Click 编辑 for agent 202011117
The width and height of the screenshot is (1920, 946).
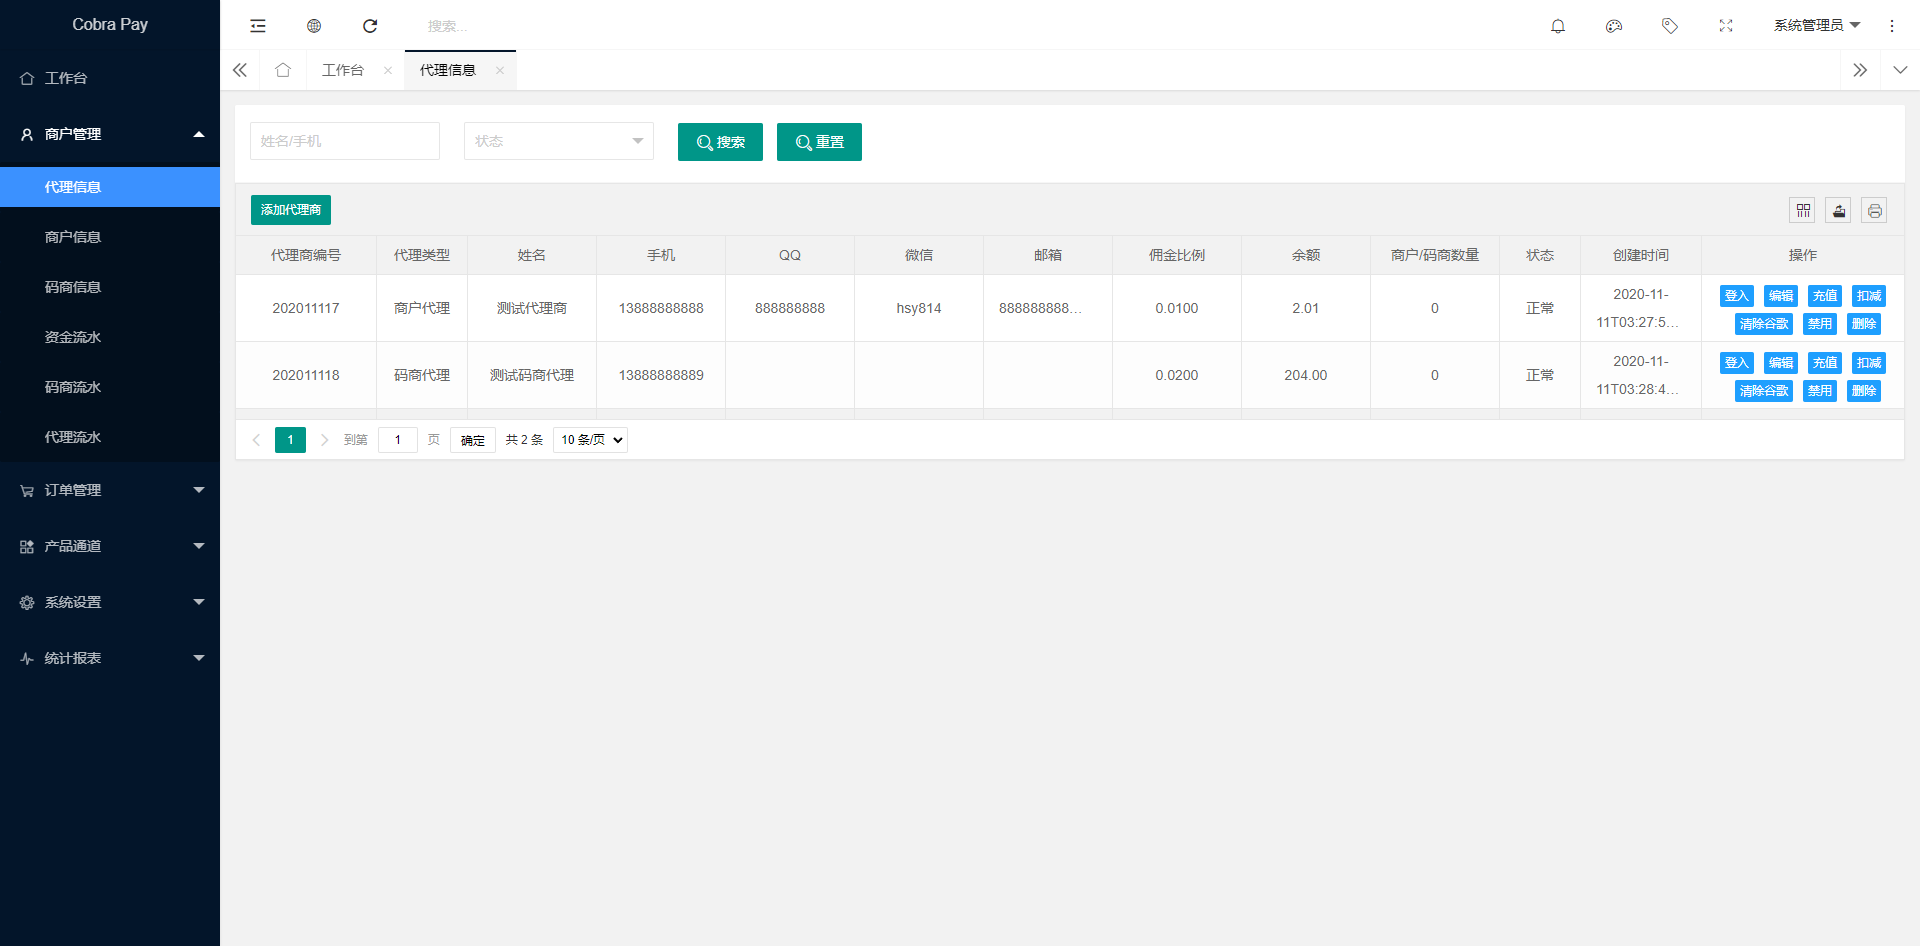[x=1781, y=296]
